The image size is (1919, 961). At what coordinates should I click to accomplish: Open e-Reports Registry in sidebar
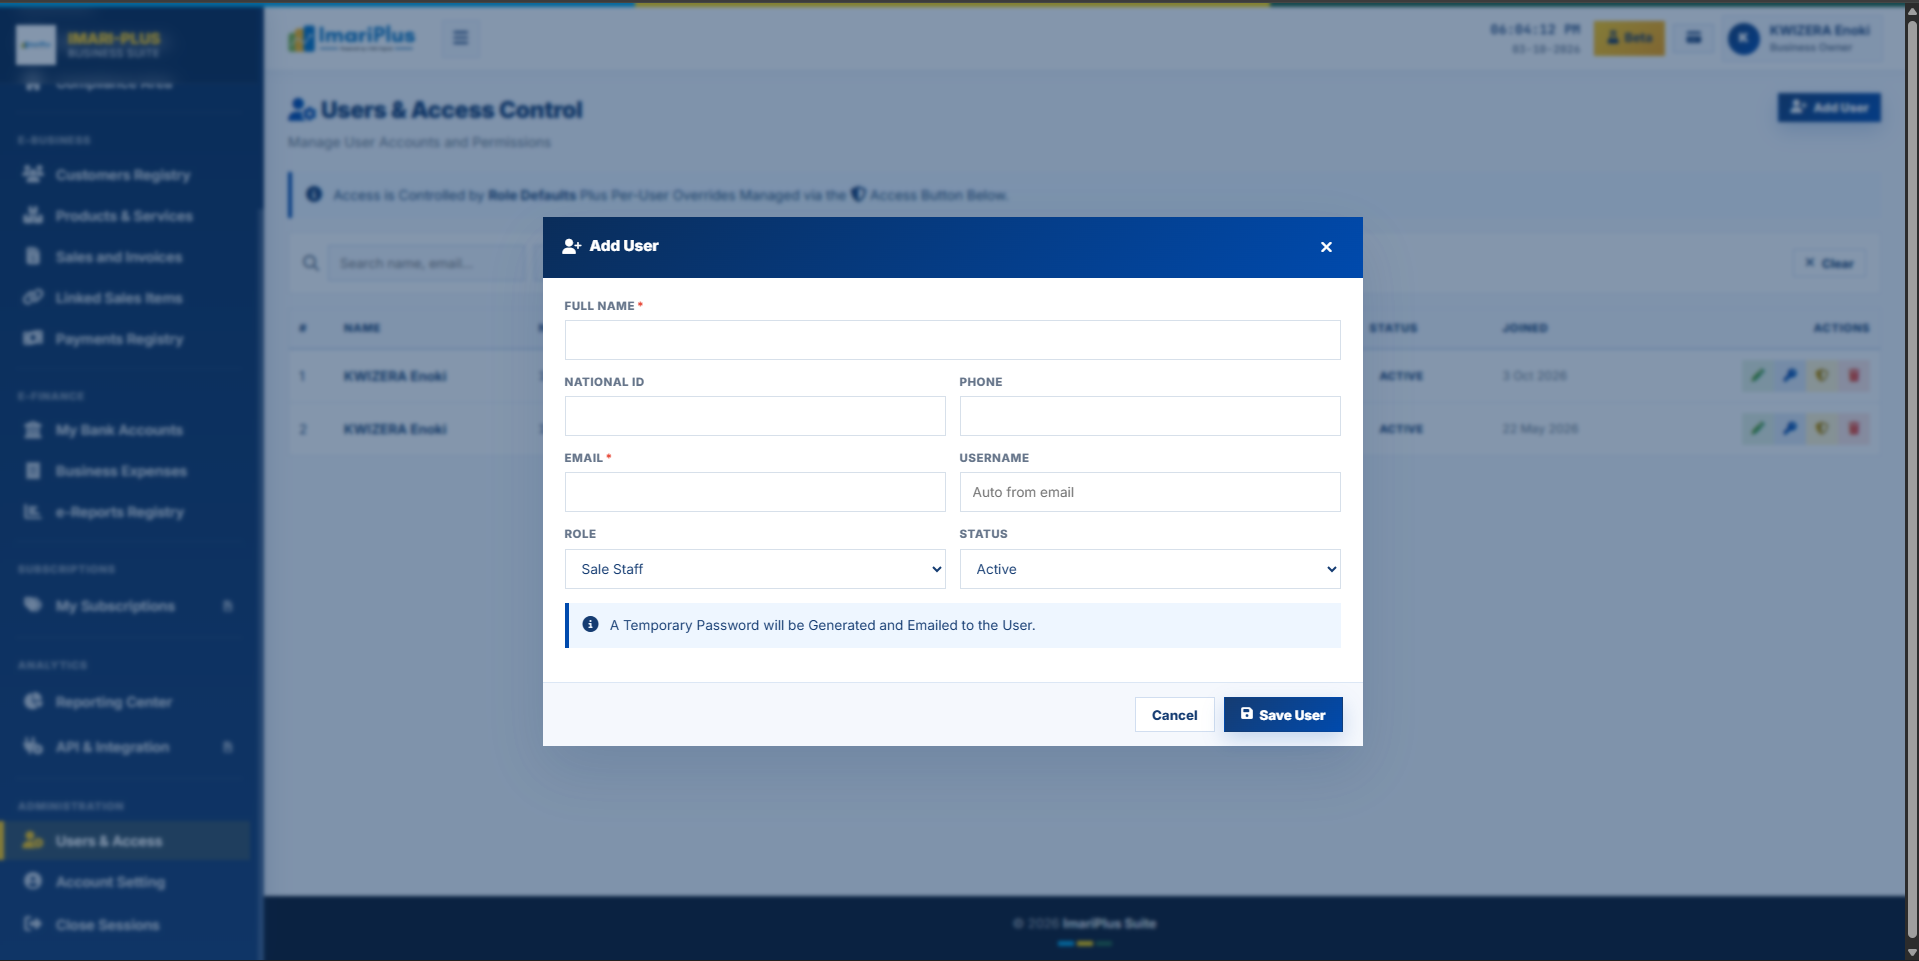[x=125, y=512]
